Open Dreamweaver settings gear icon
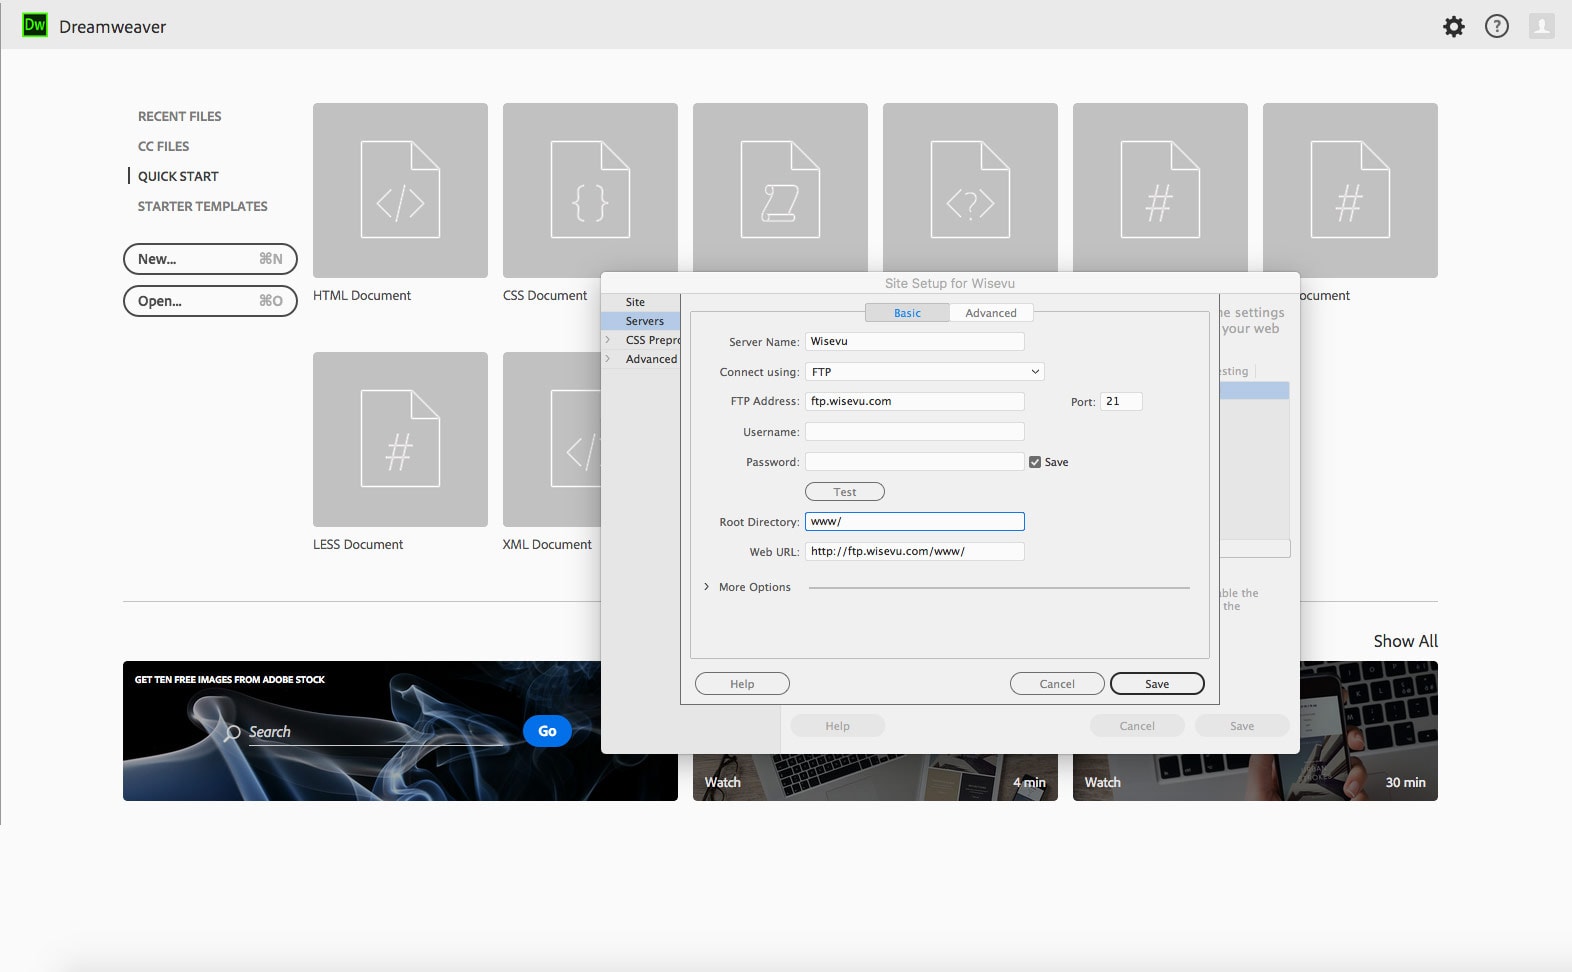This screenshot has width=1572, height=972. 1454,27
